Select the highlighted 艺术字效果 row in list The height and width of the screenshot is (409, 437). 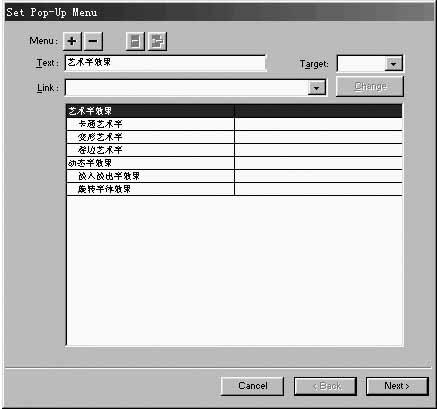pyautogui.click(x=234, y=111)
